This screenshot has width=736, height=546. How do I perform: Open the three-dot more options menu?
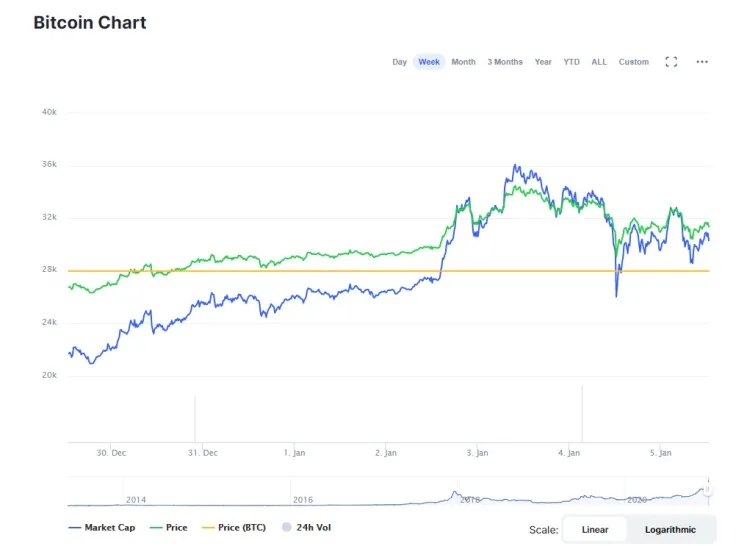coord(702,62)
